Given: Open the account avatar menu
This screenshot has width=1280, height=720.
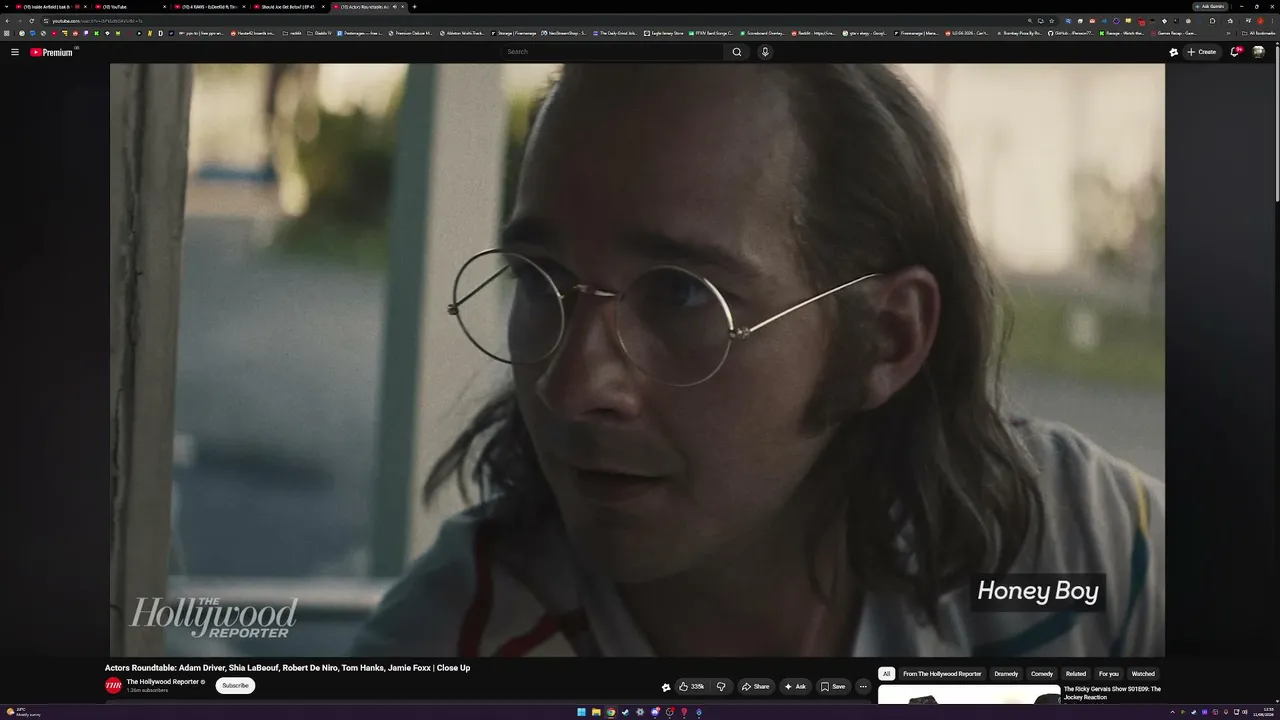Looking at the screenshot, I should tap(1259, 52).
